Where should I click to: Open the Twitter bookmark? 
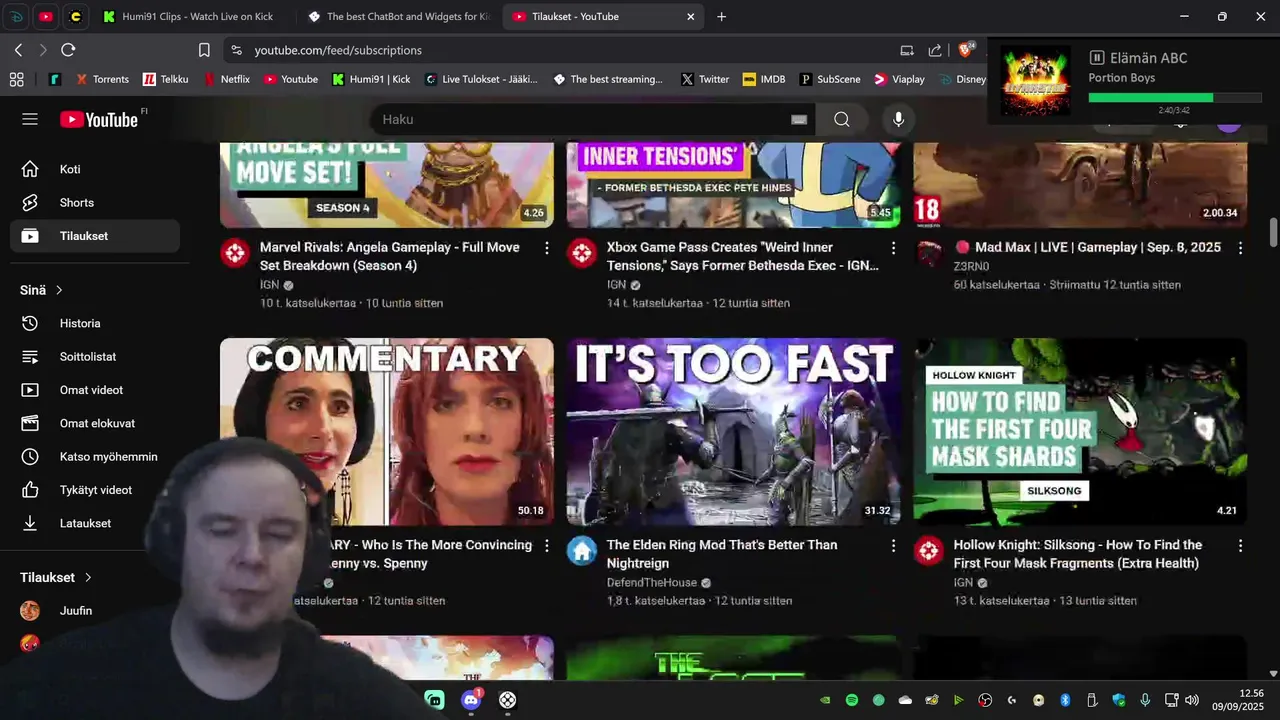pyautogui.click(x=705, y=79)
